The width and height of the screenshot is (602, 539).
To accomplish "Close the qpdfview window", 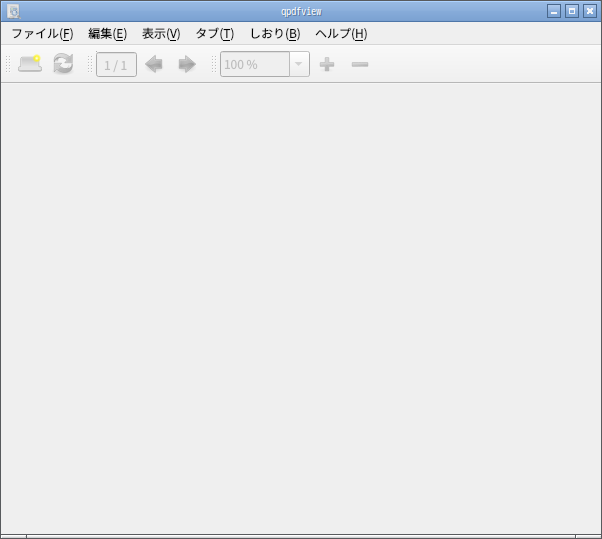I will pos(590,12).
